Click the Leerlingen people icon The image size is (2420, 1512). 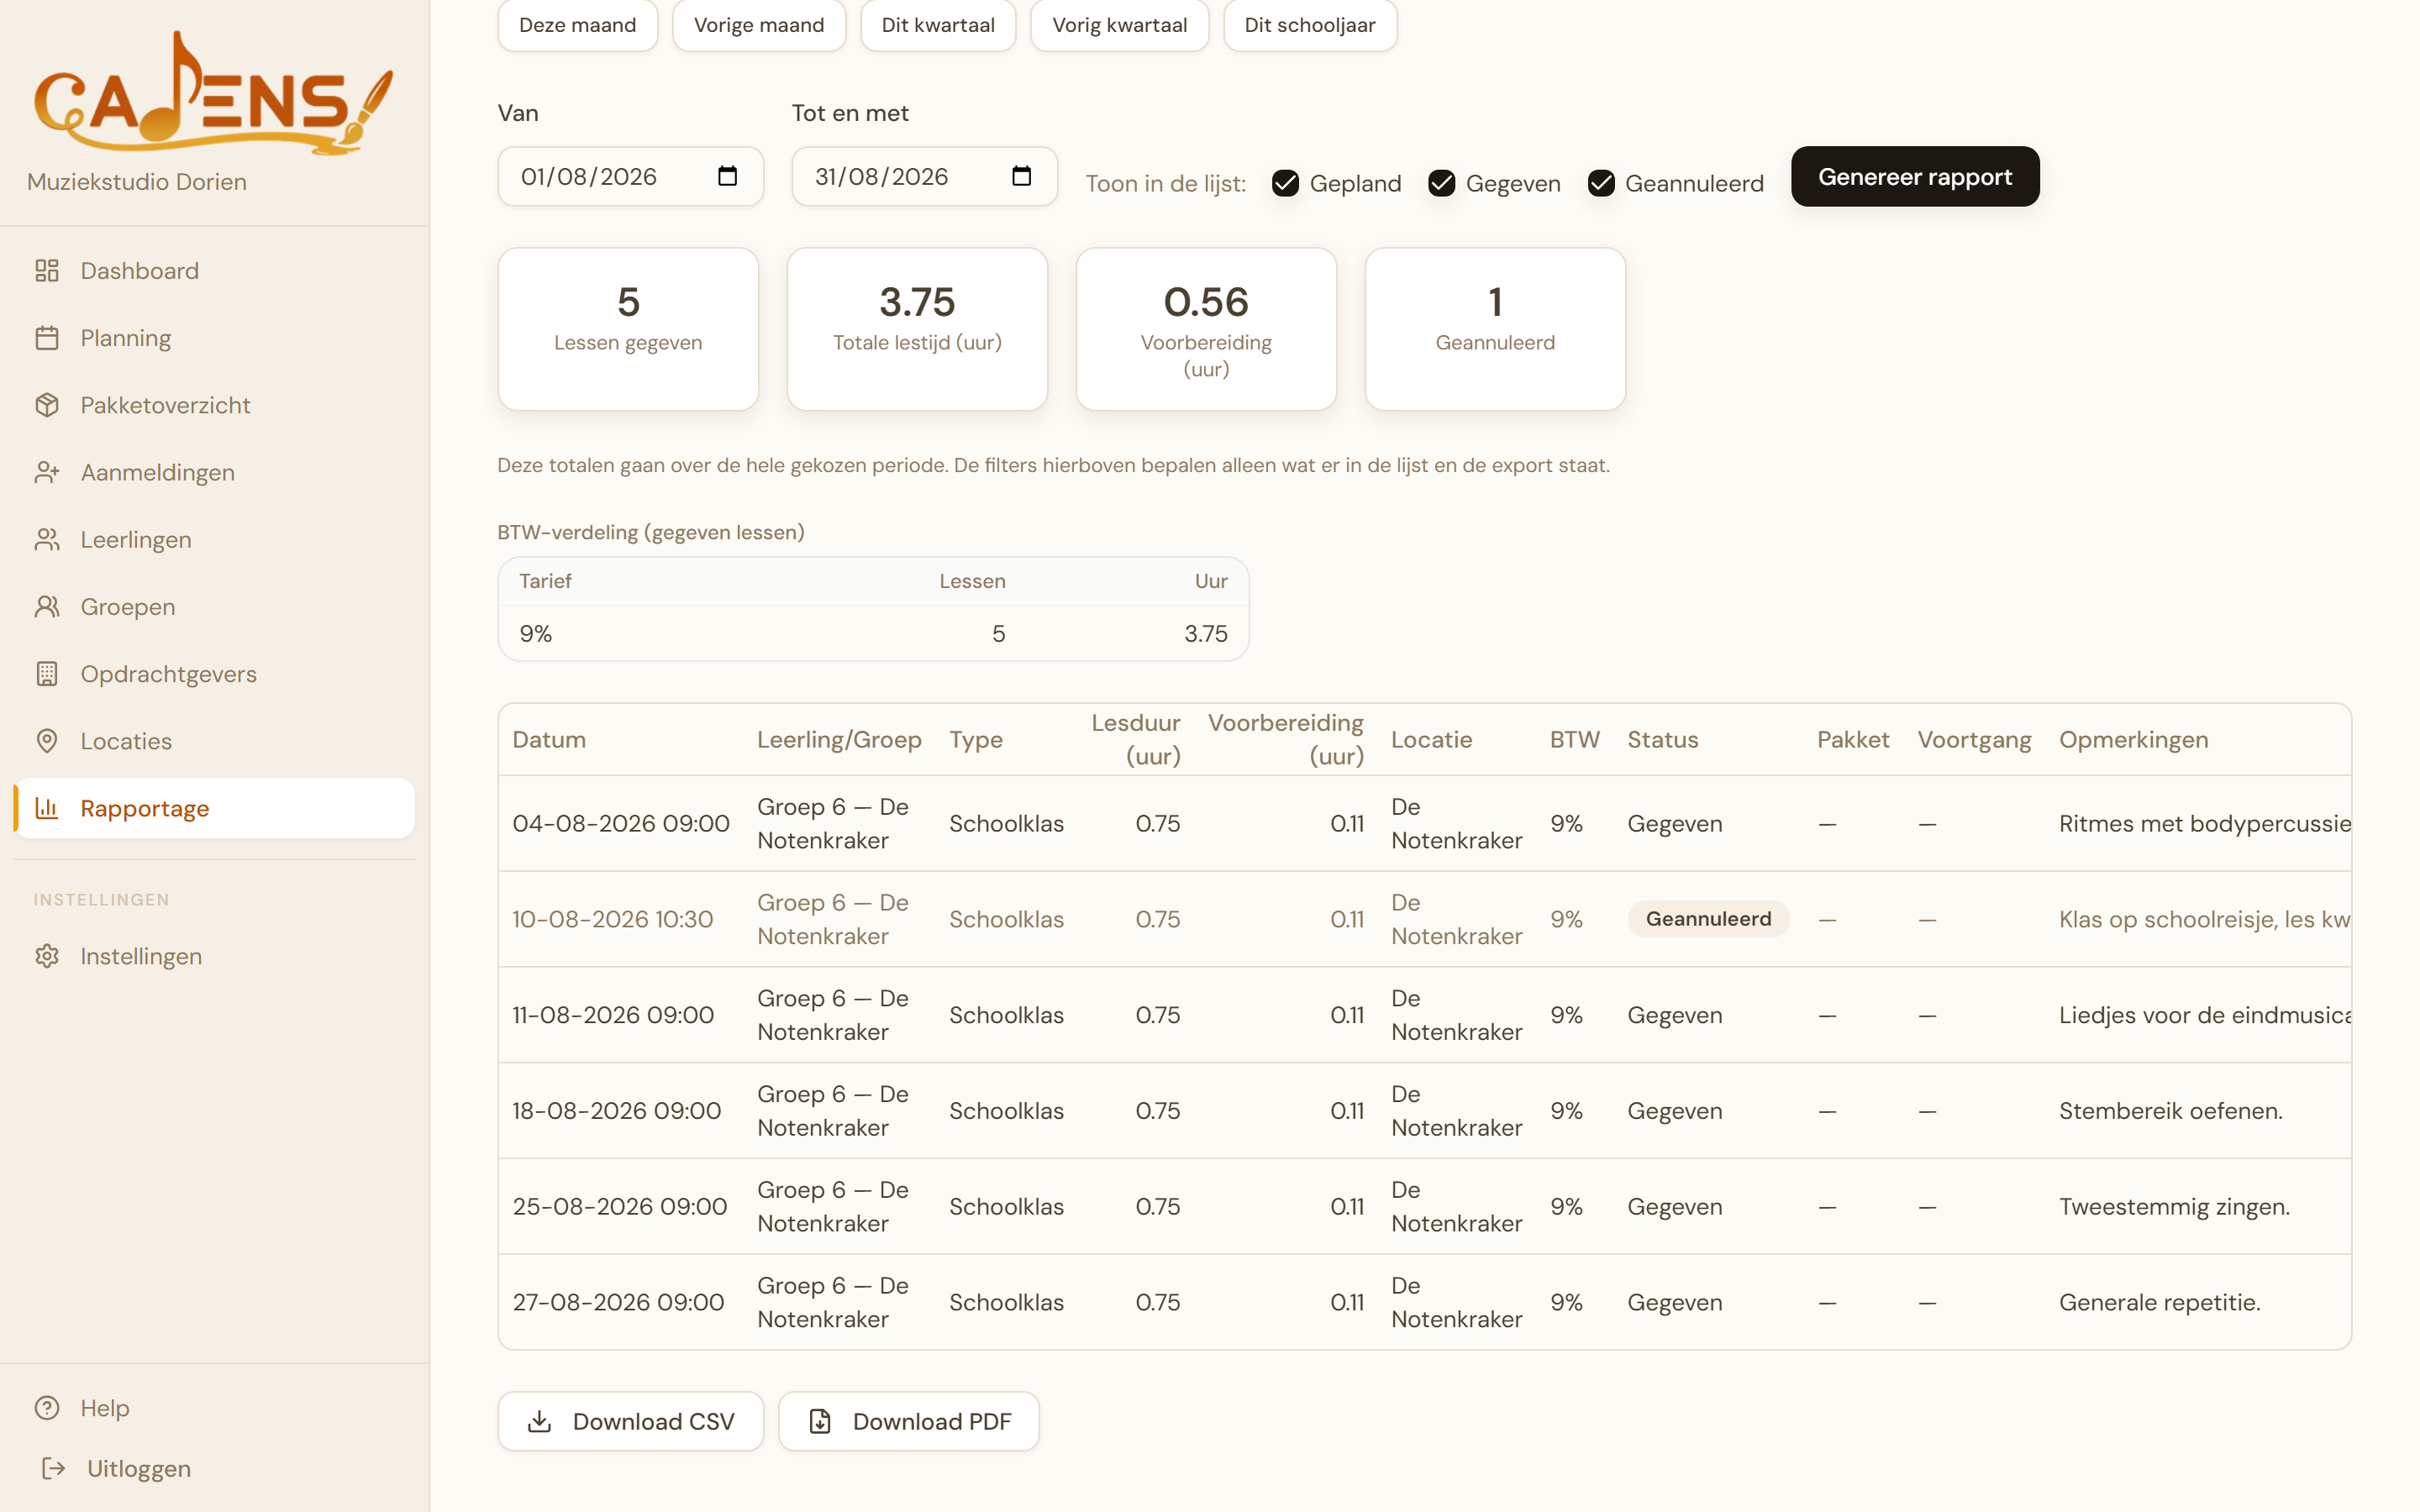47,539
